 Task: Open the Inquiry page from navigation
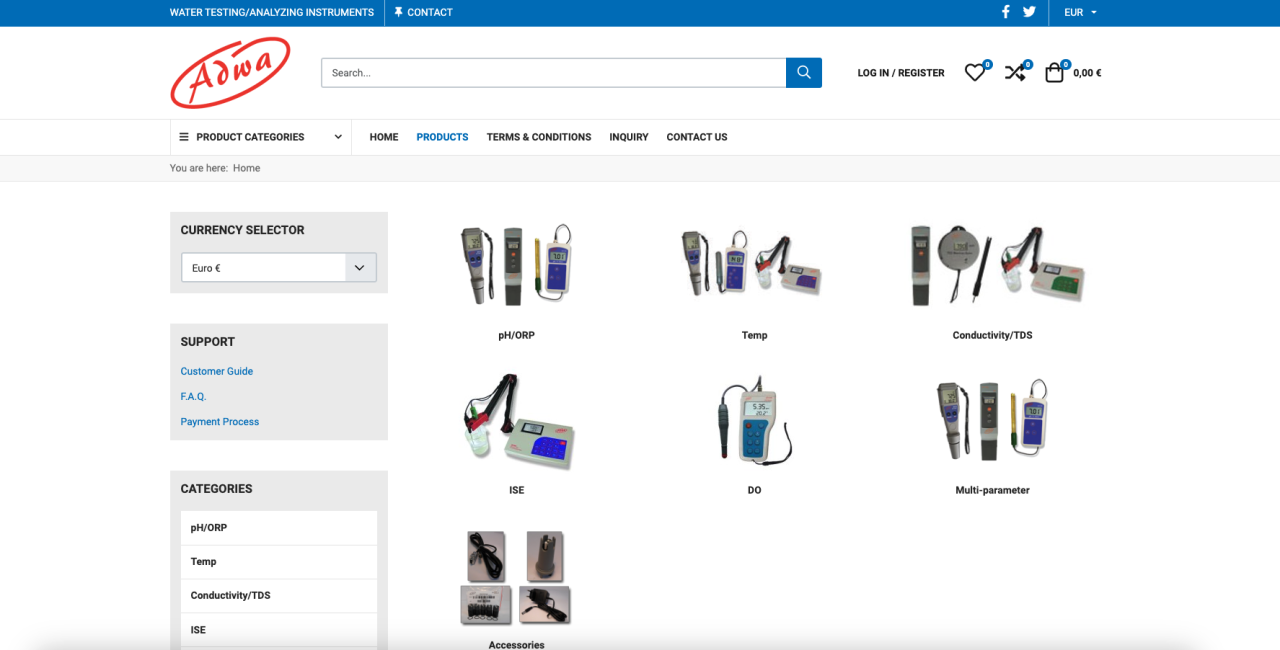[629, 137]
